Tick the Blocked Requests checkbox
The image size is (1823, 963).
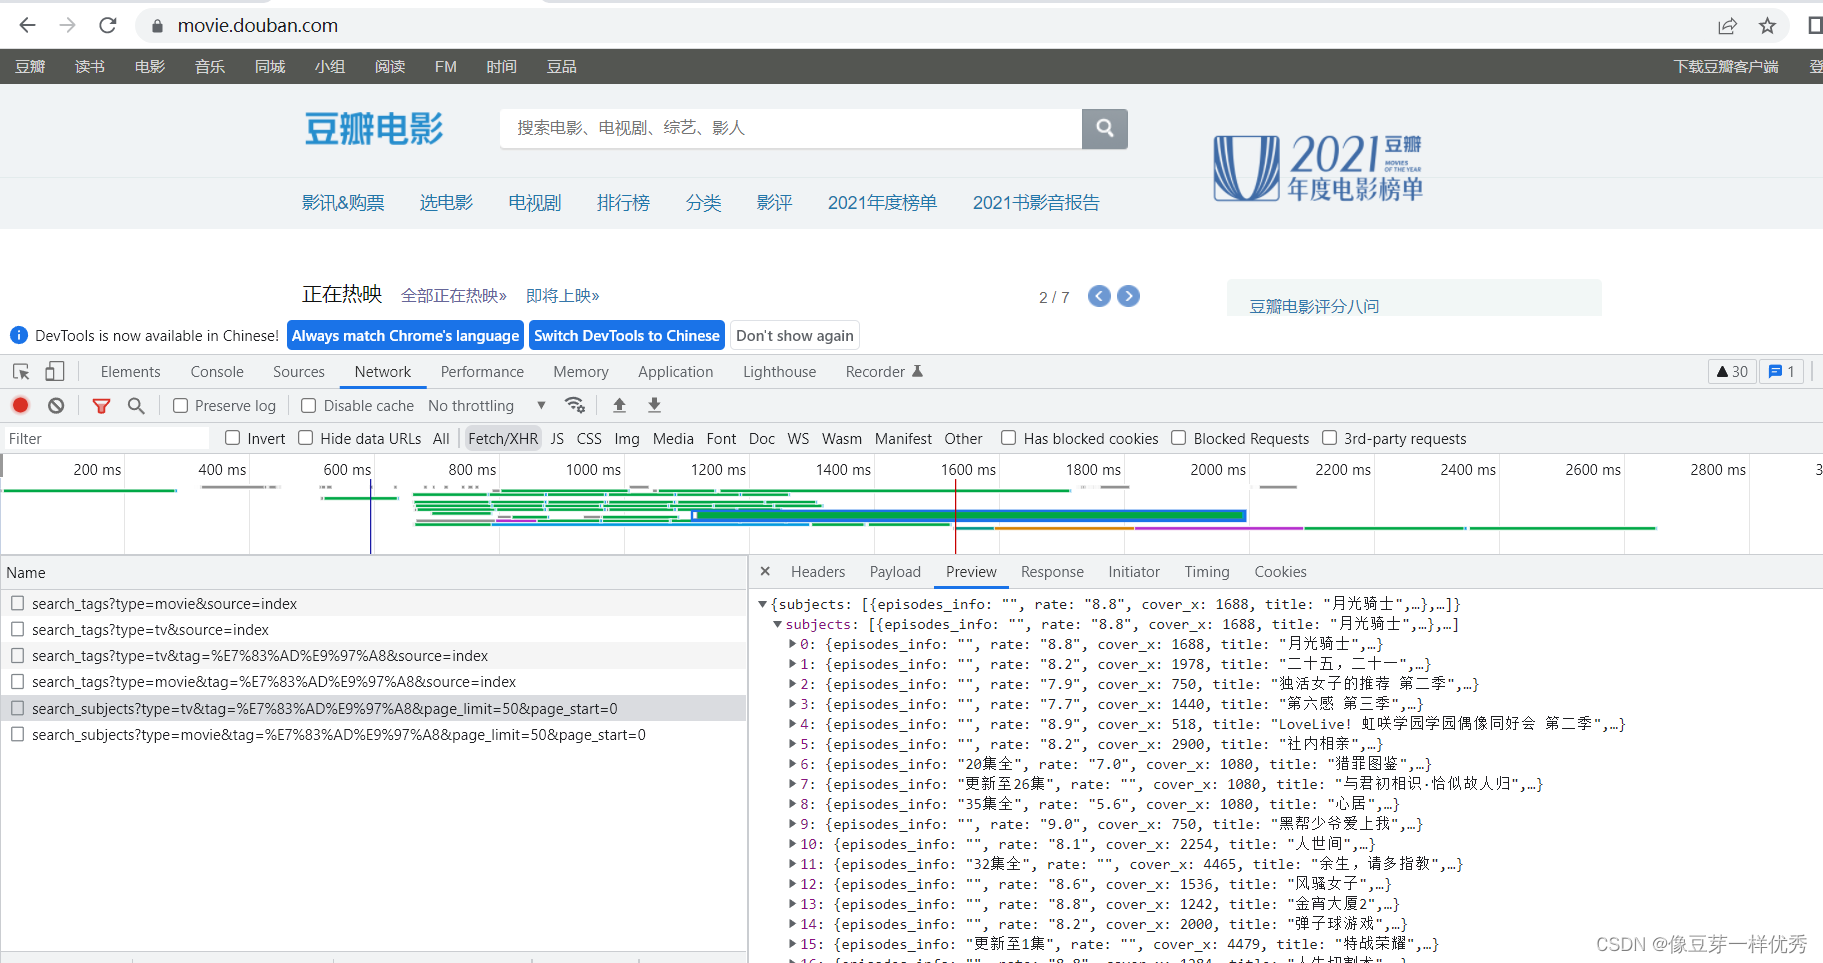[1179, 438]
